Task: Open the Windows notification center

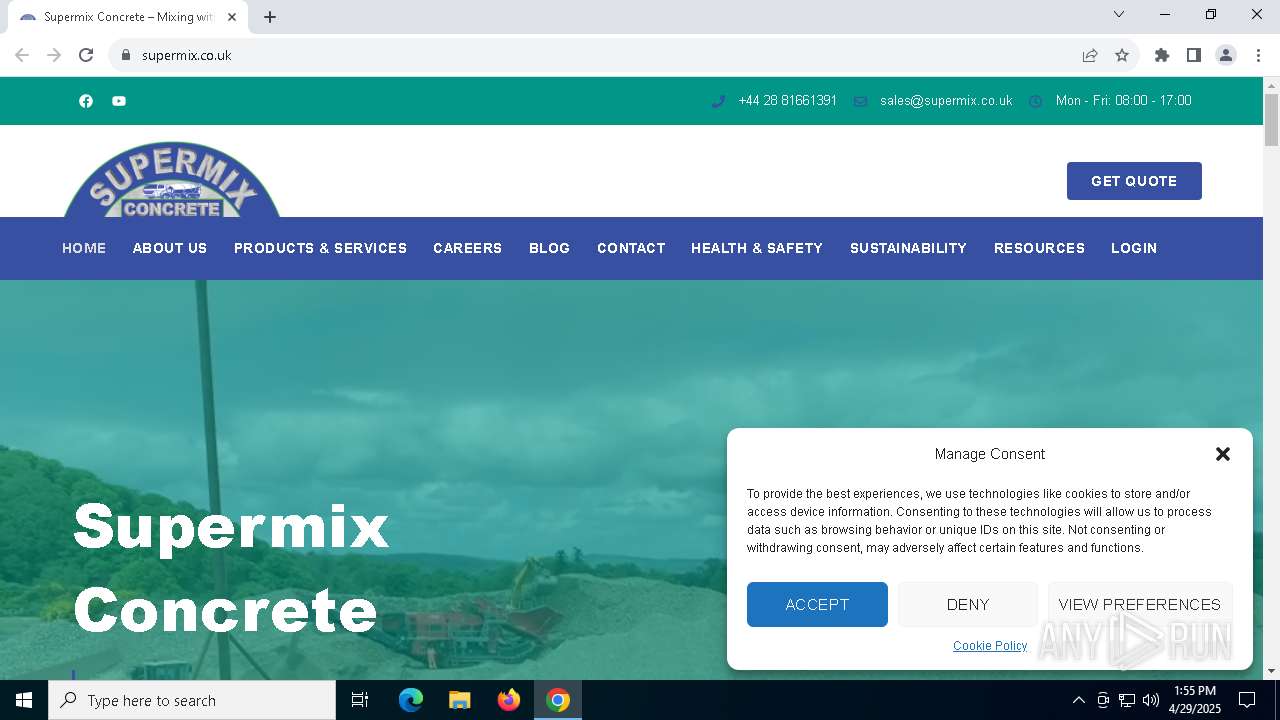Action: [x=1247, y=700]
